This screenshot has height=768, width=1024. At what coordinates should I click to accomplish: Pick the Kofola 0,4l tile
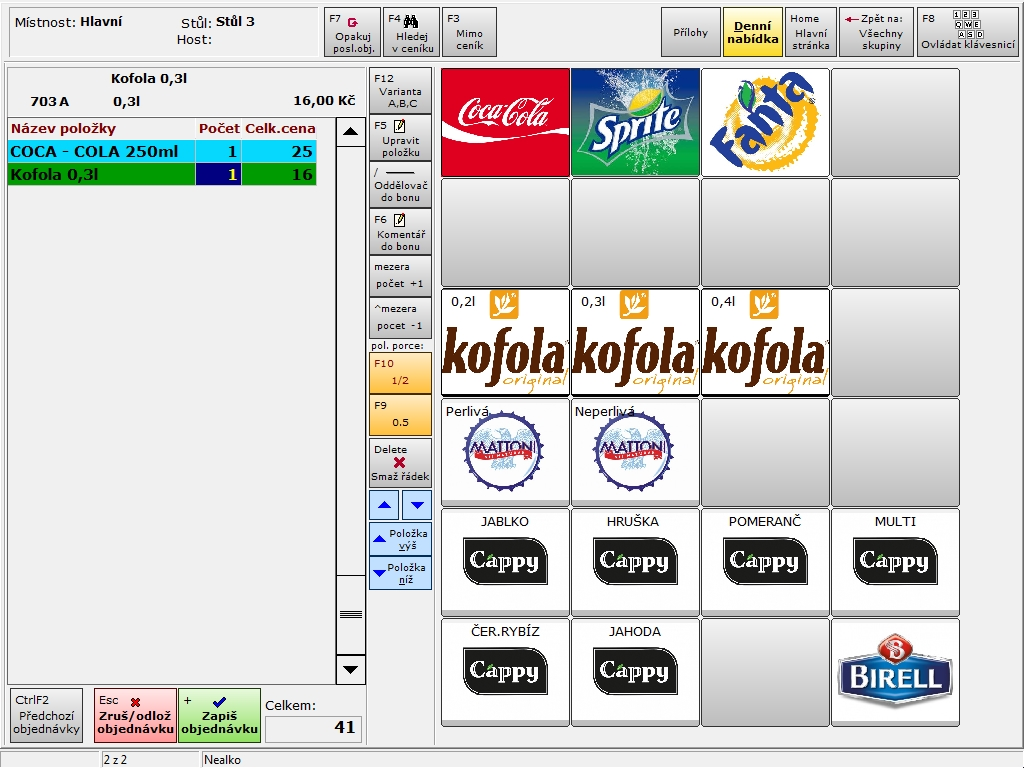(x=765, y=342)
